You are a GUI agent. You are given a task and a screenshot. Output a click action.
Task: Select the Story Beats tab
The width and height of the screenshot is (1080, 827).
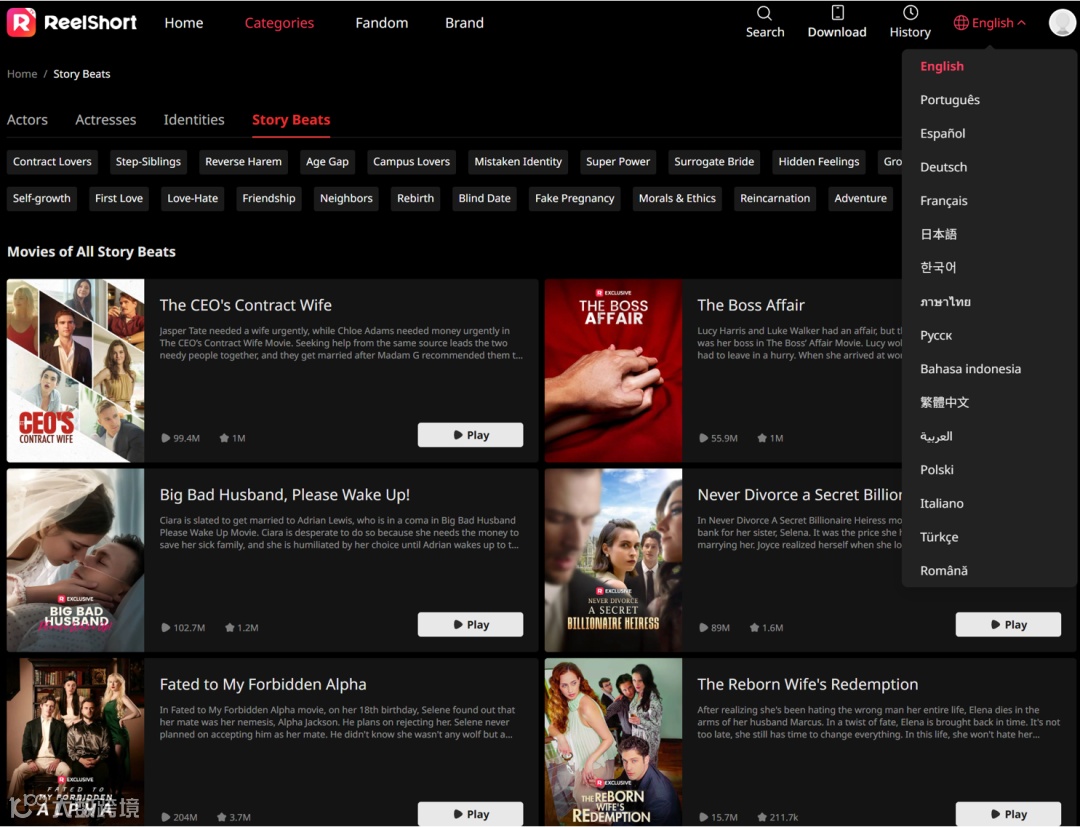[291, 120]
